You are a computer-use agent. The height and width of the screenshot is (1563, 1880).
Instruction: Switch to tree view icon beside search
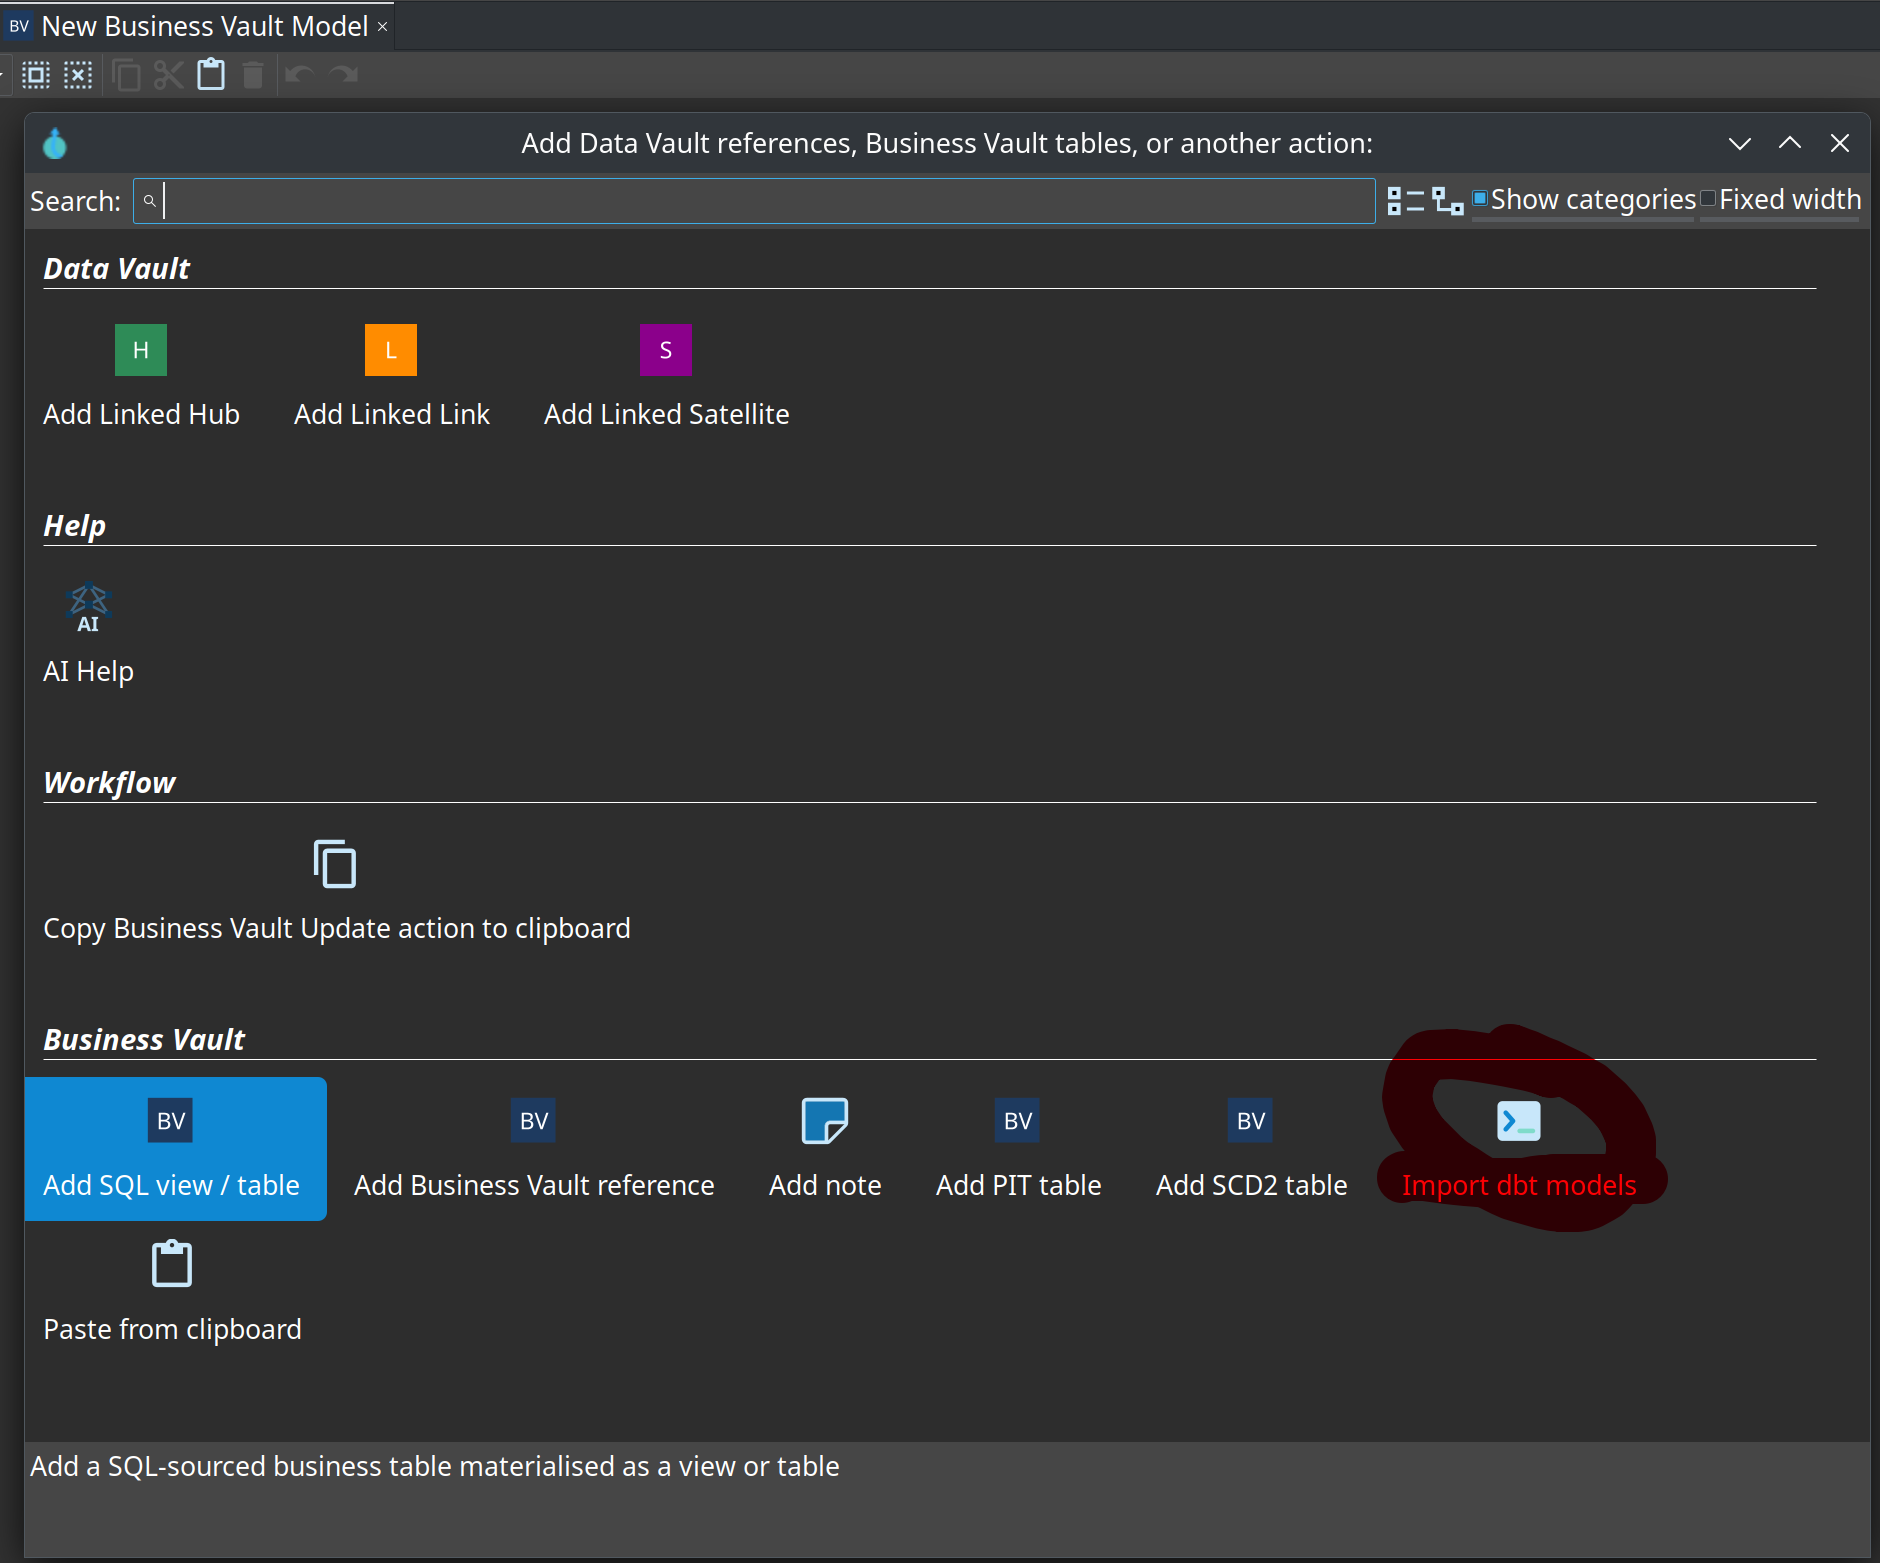click(1447, 201)
